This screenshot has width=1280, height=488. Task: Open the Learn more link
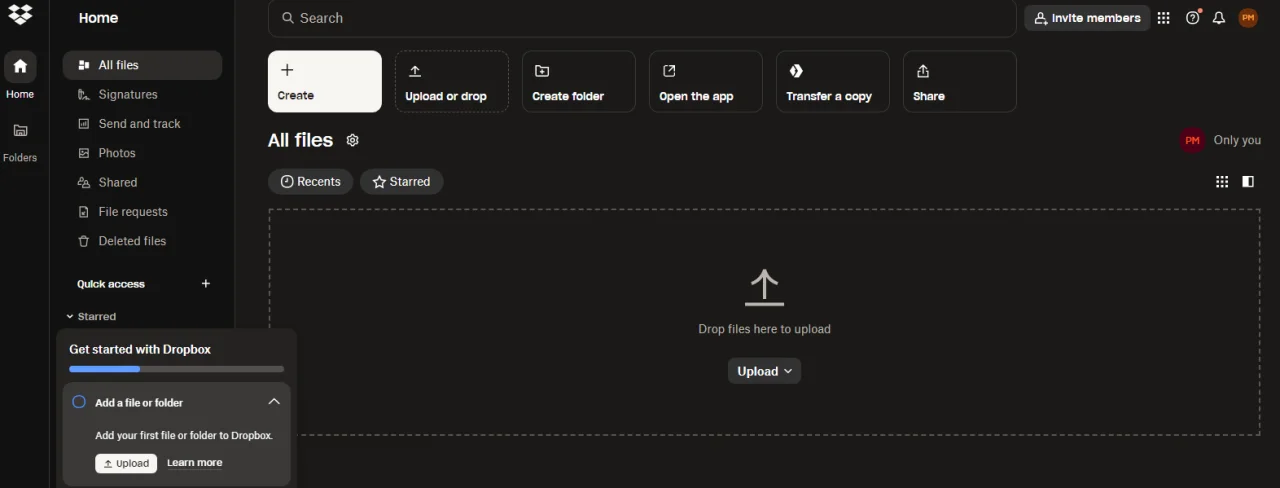pos(194,463)
